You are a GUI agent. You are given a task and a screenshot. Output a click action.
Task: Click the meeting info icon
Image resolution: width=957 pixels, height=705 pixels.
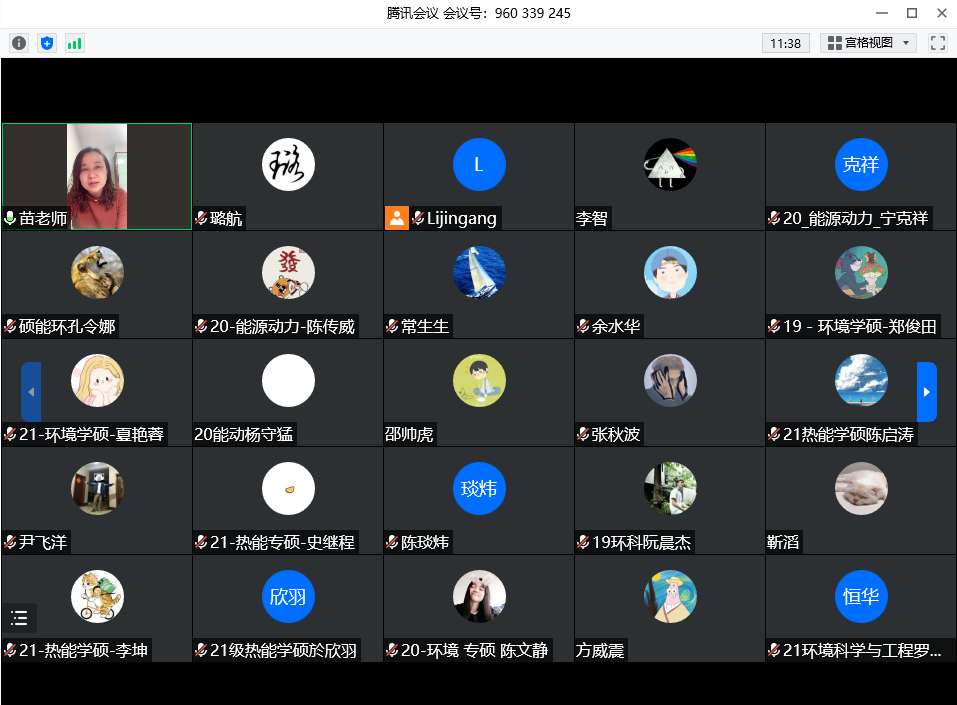[19, 43]
